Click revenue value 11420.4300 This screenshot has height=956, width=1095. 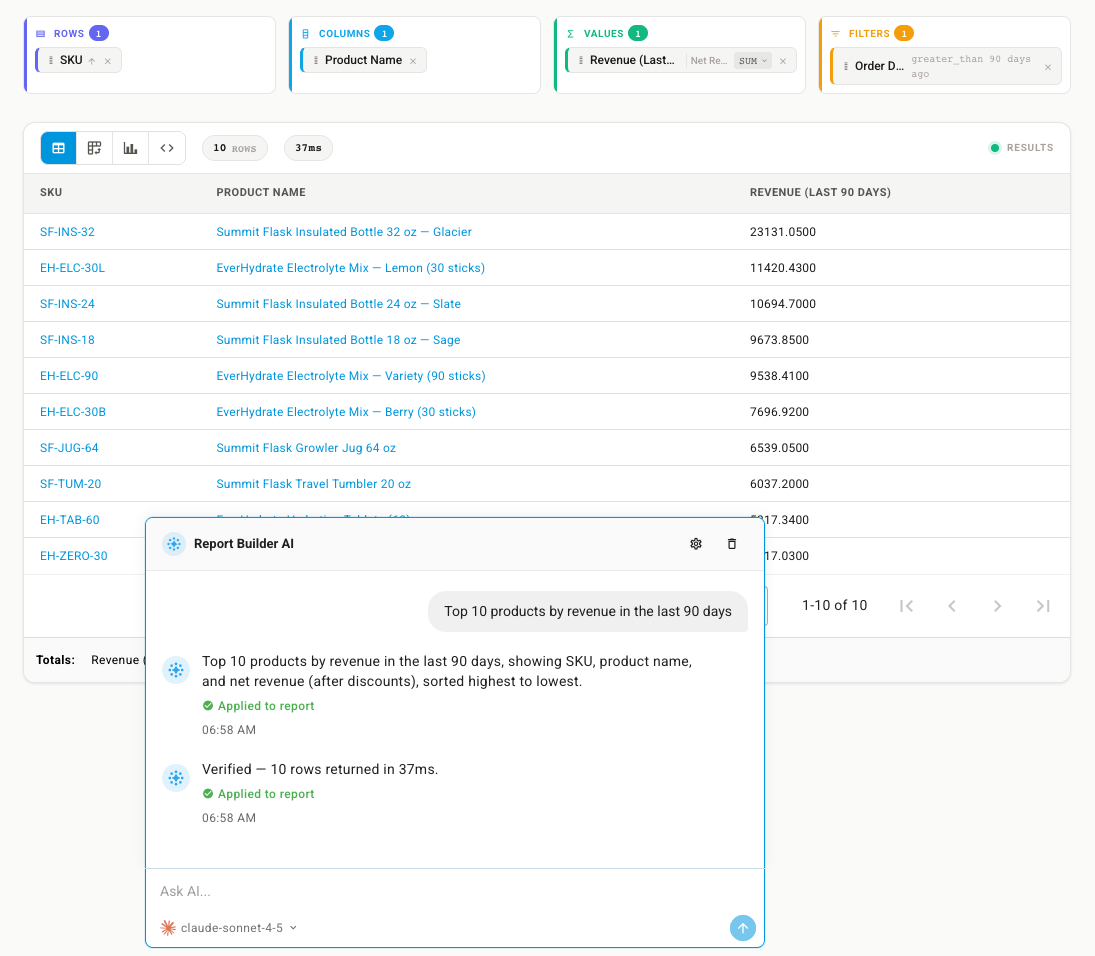783,268
